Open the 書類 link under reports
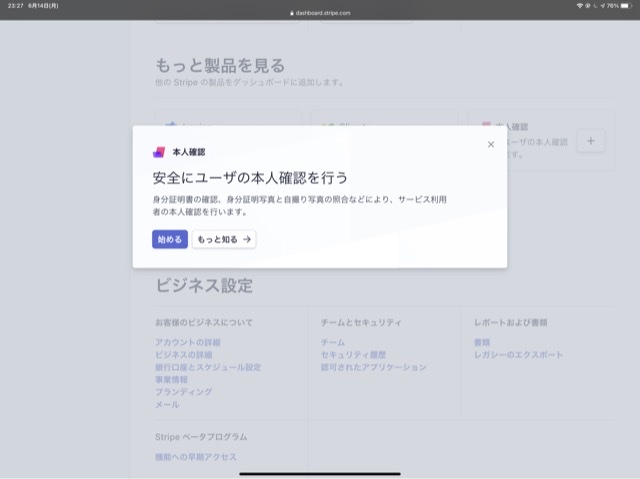 [482, 342]
